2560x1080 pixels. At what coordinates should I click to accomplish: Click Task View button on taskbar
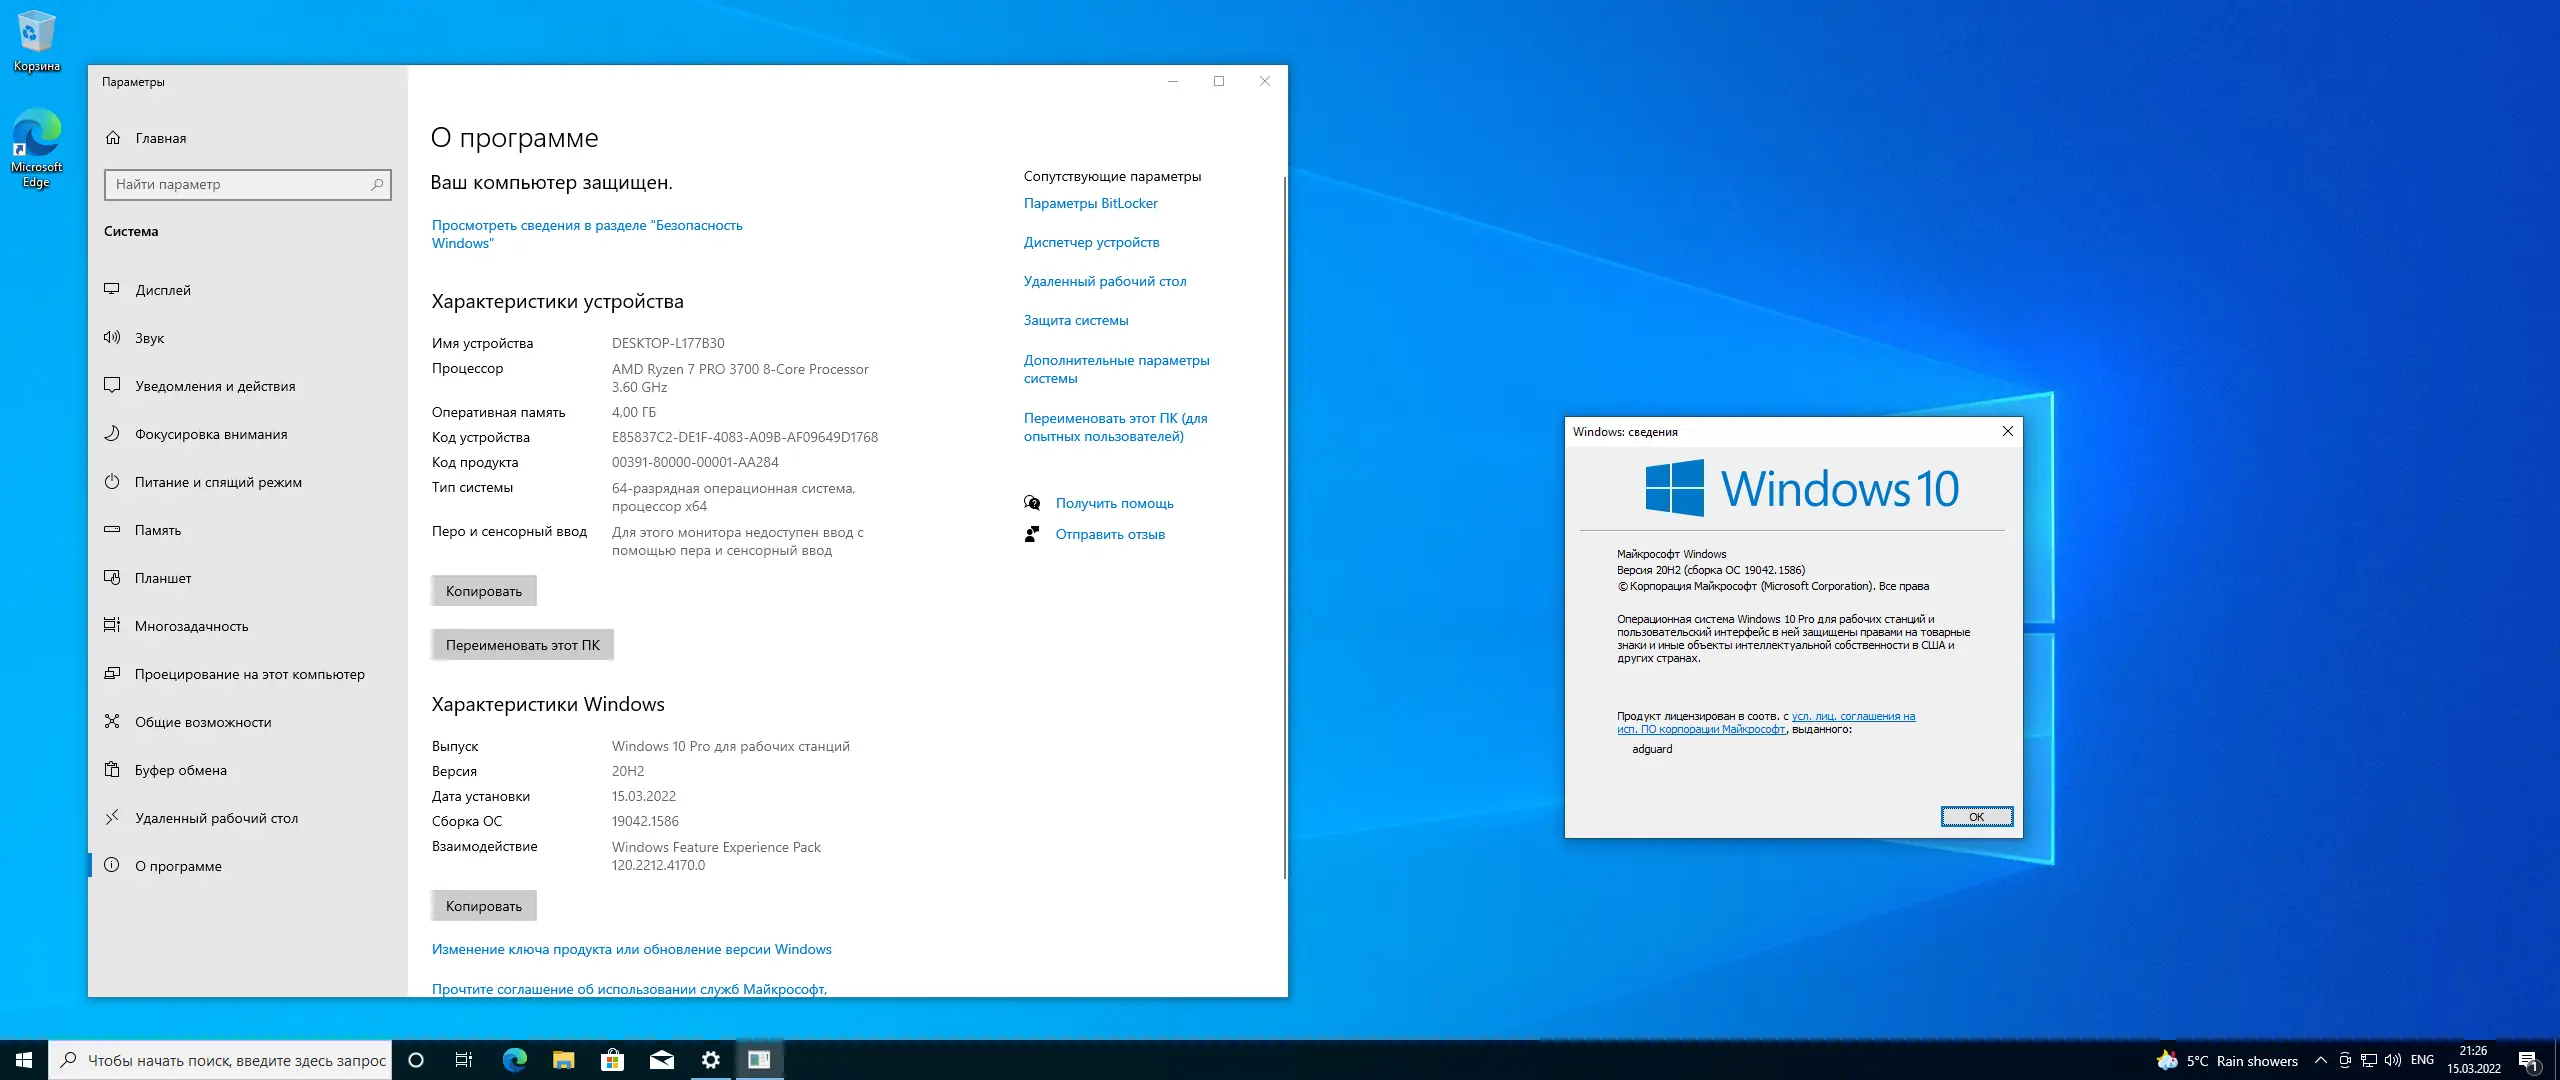click(x=464, y=1060)
